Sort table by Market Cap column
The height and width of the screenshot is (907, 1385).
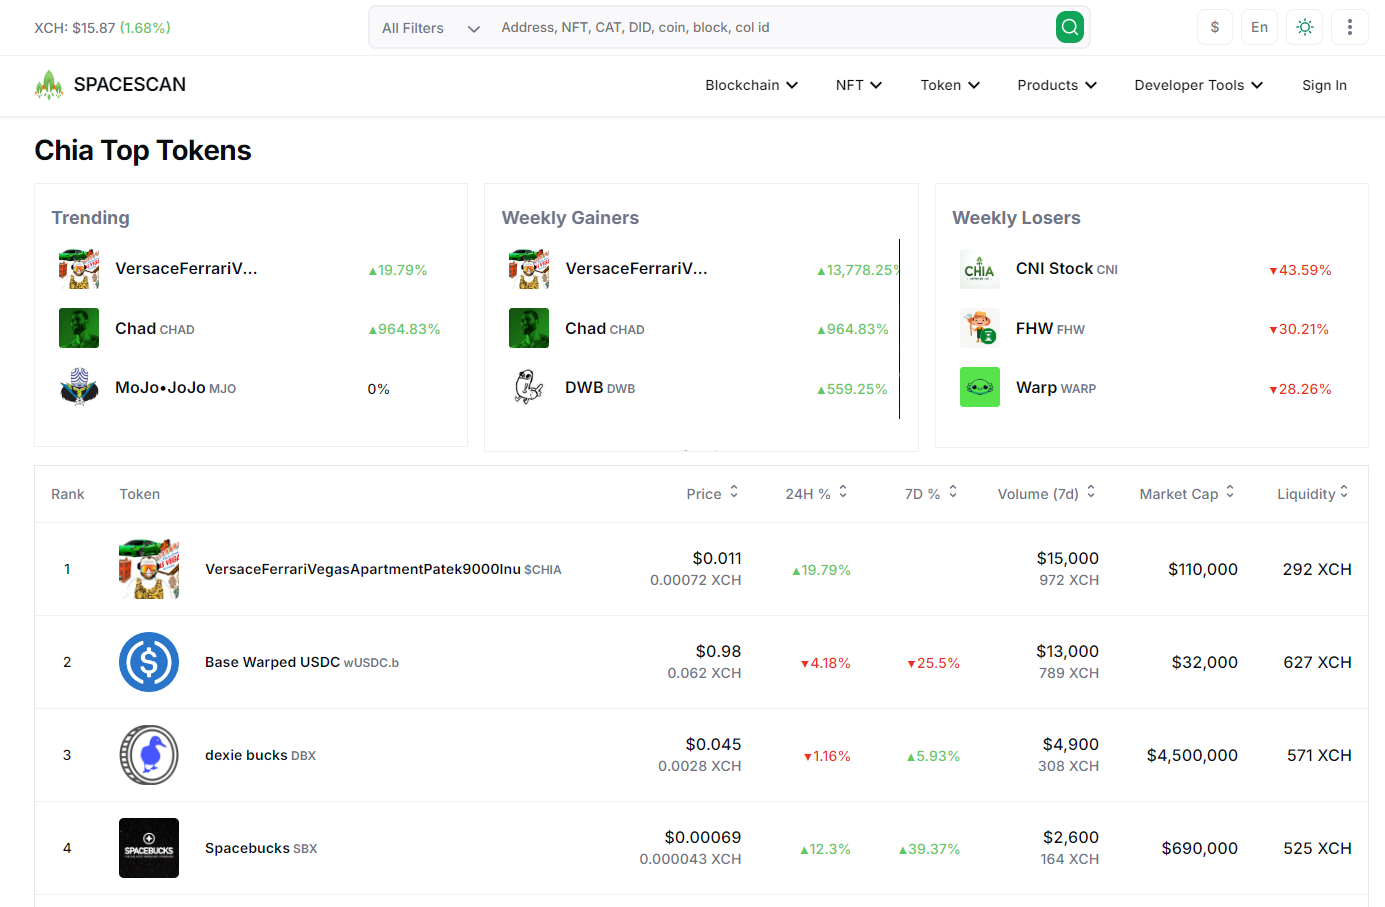tap(1187, 493)
